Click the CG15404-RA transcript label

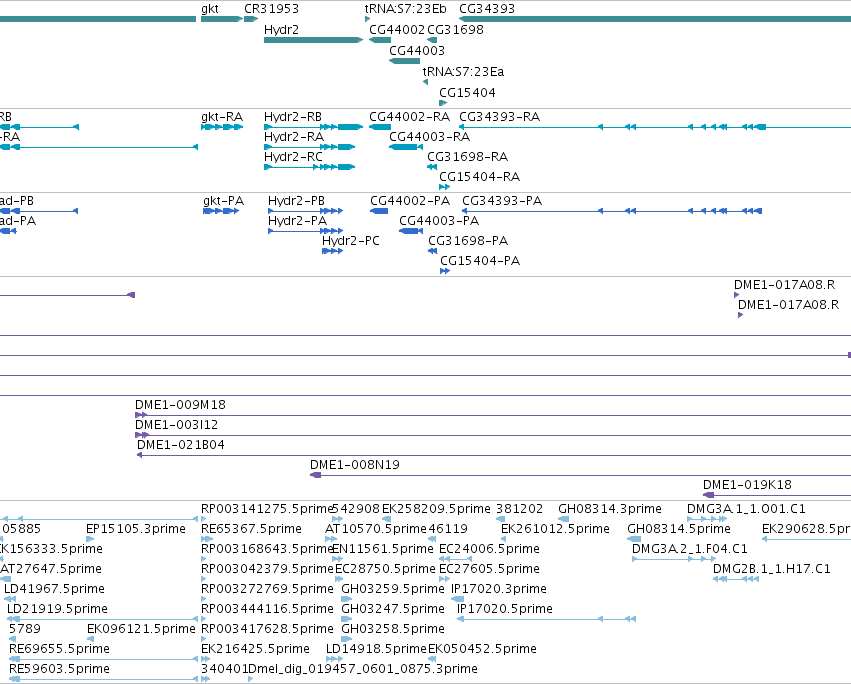pyautogui.click(x=479, y=177)
